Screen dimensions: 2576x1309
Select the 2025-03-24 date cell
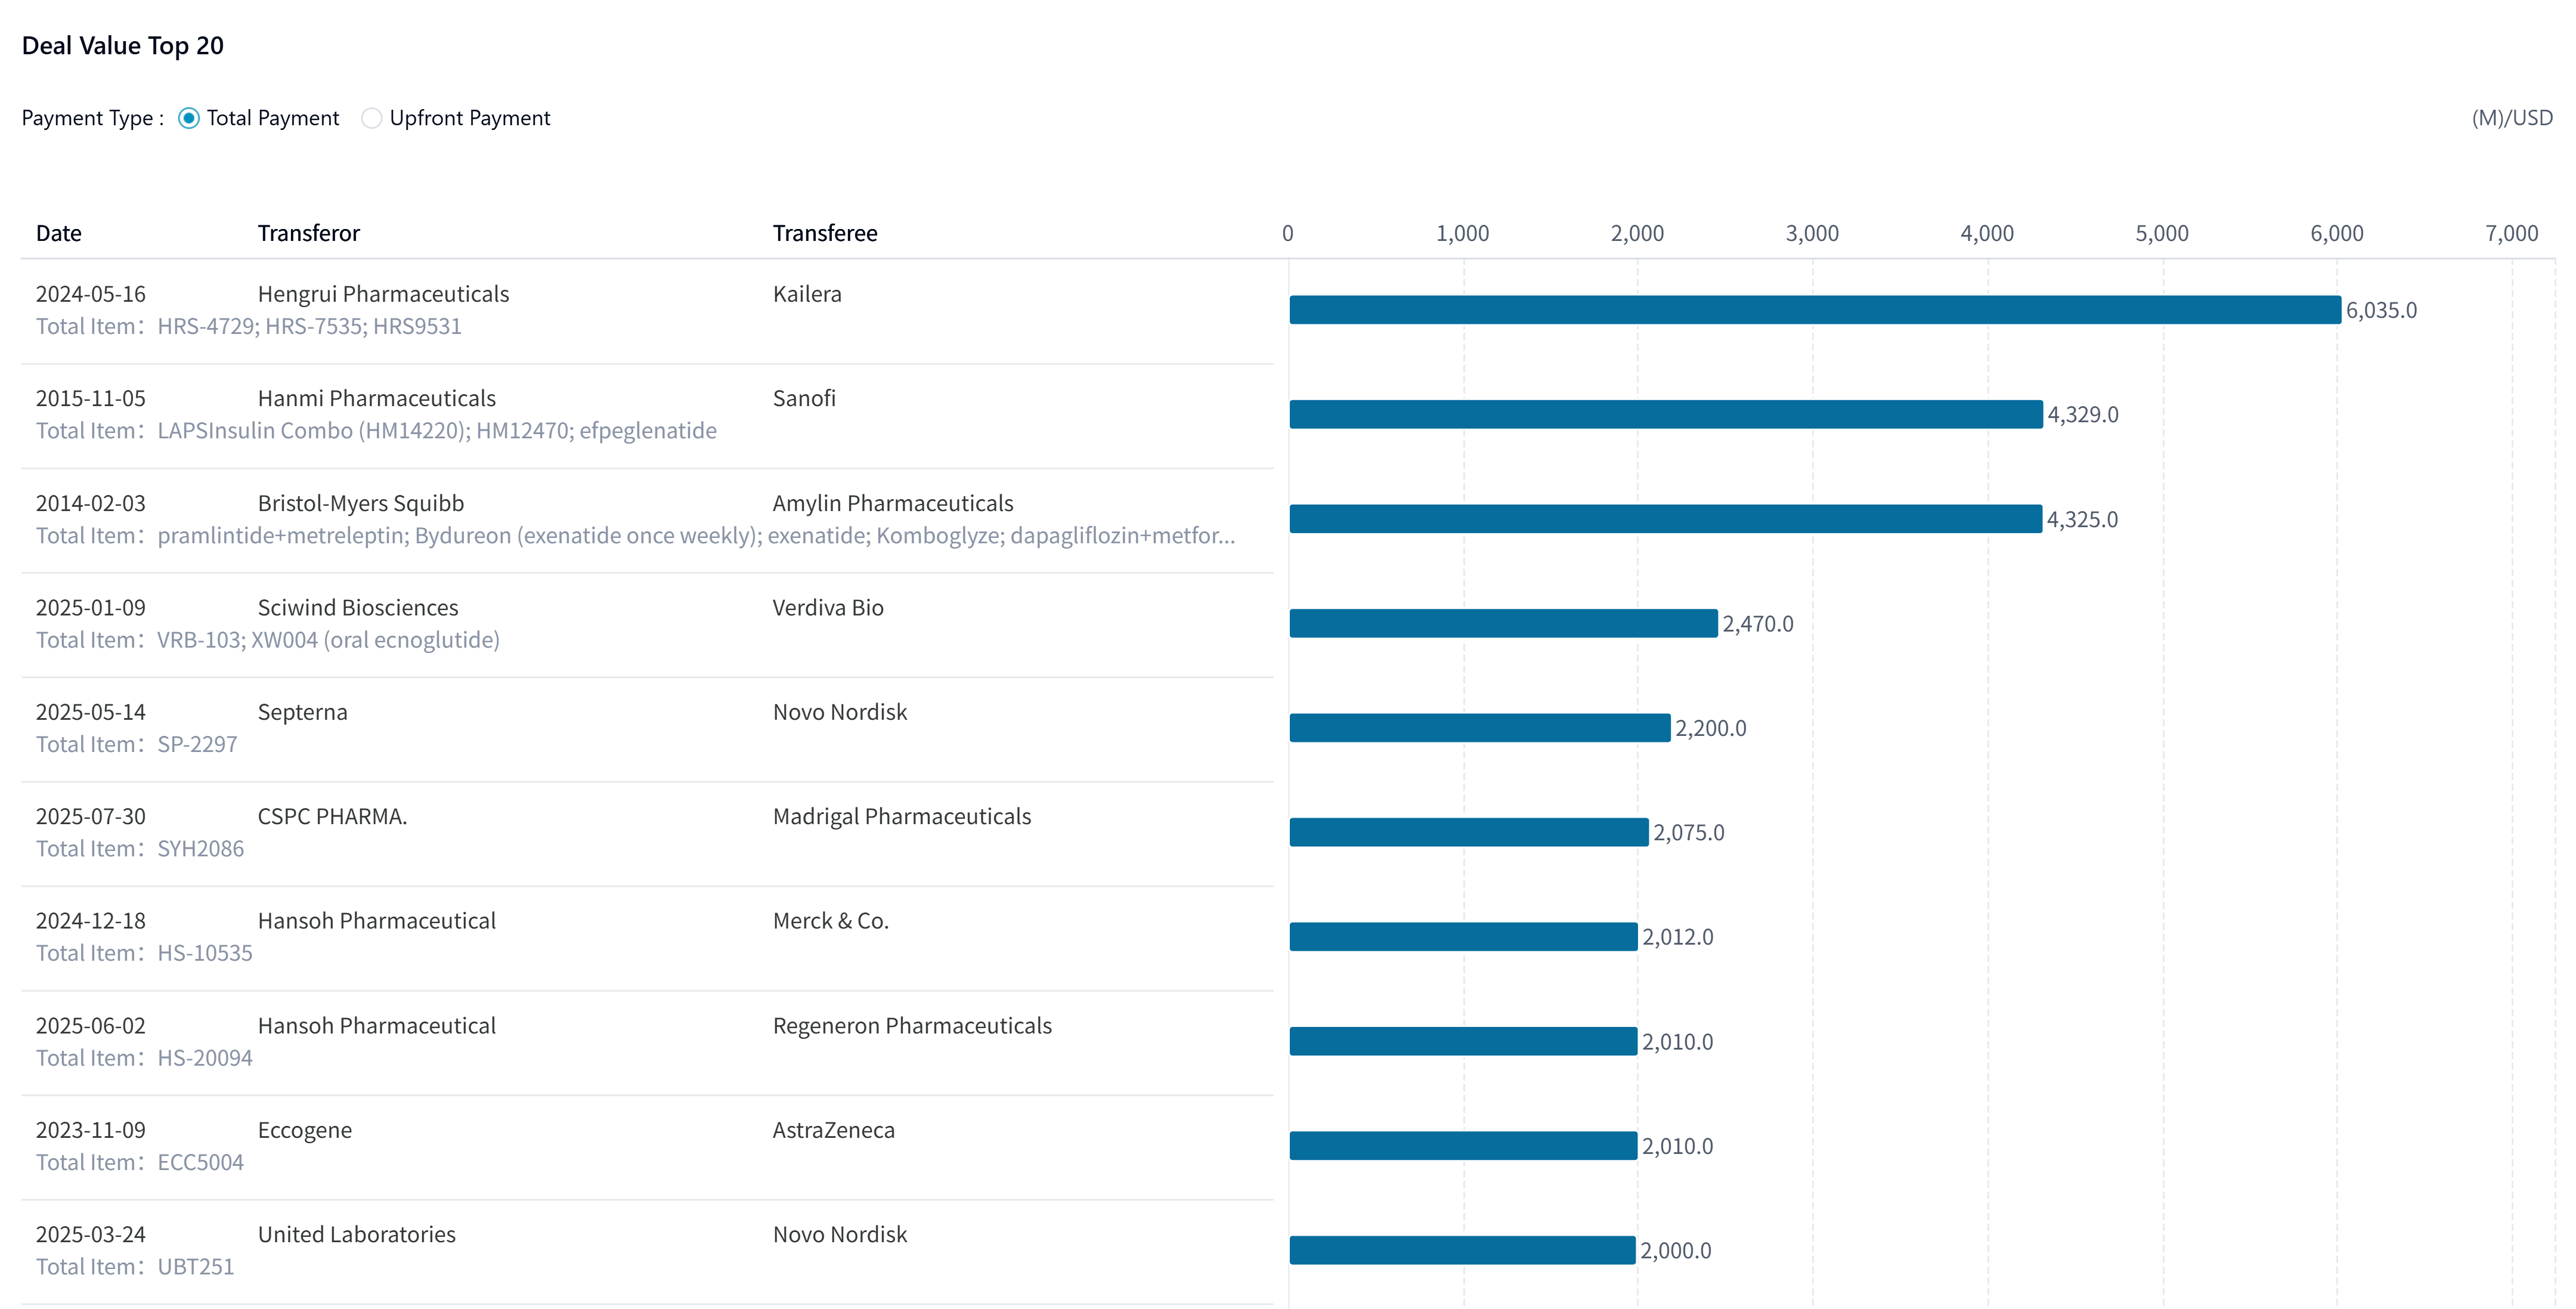[91, 1234]
